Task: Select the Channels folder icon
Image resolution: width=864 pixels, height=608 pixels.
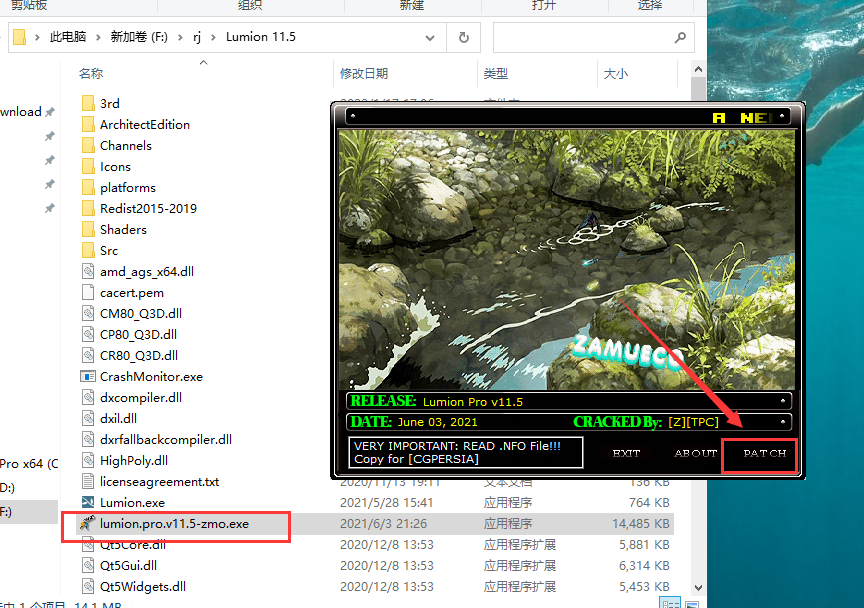Action: (x=88, y=146)
